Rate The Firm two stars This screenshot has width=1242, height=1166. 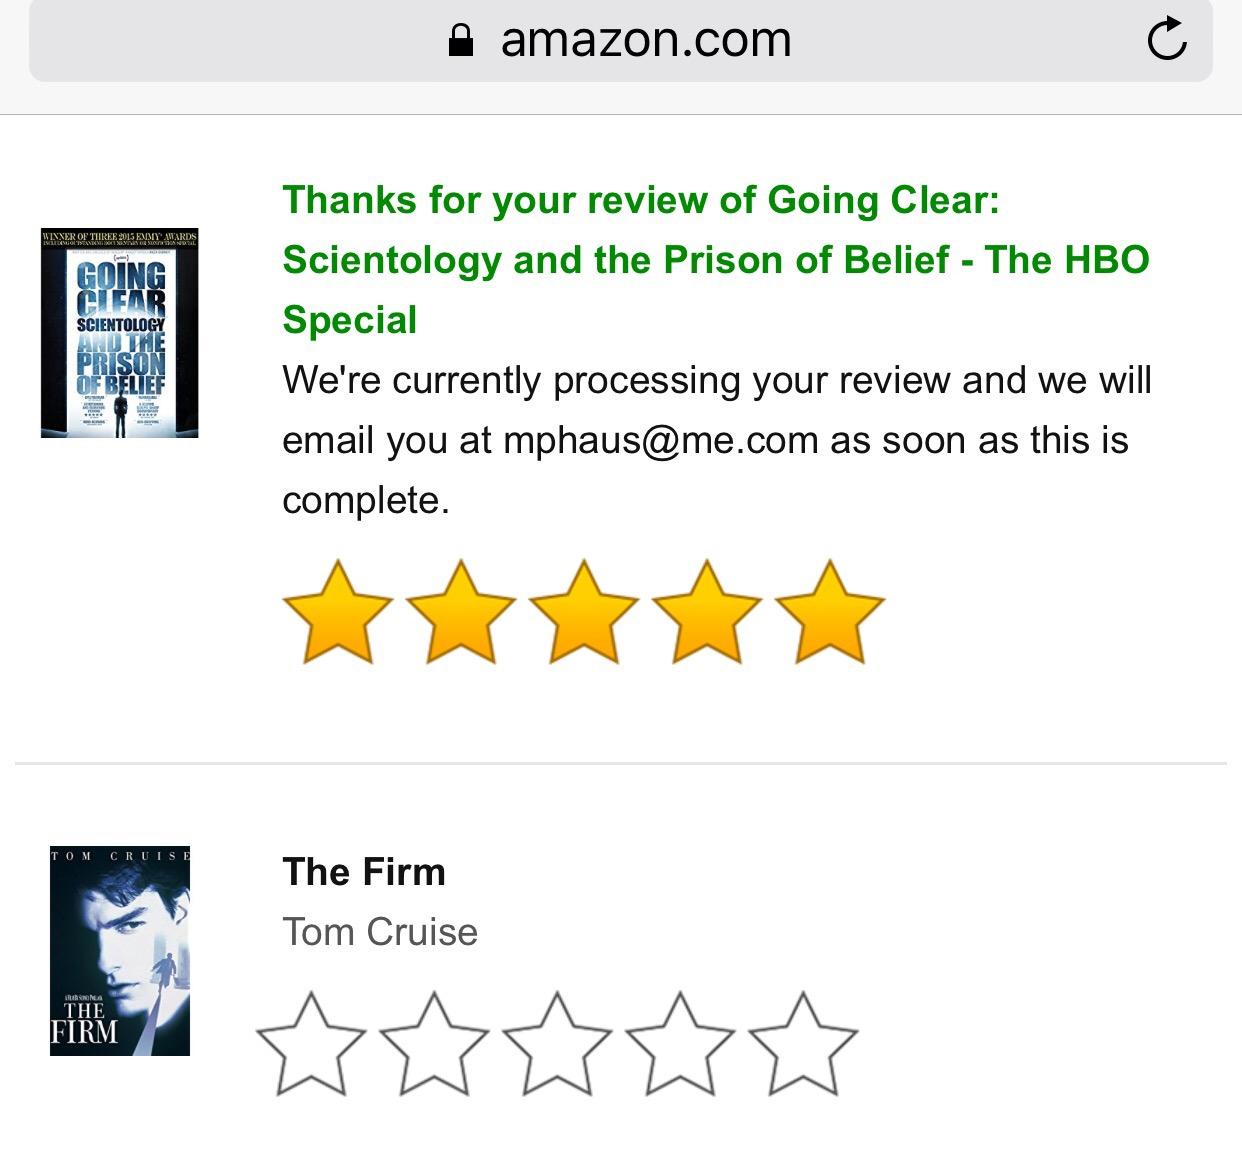click(x=434, y=1044)
